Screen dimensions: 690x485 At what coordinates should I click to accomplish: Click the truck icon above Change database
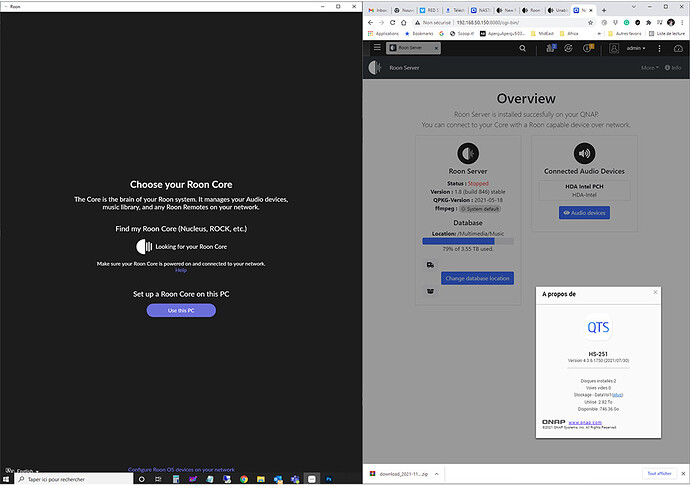(430, 265)
